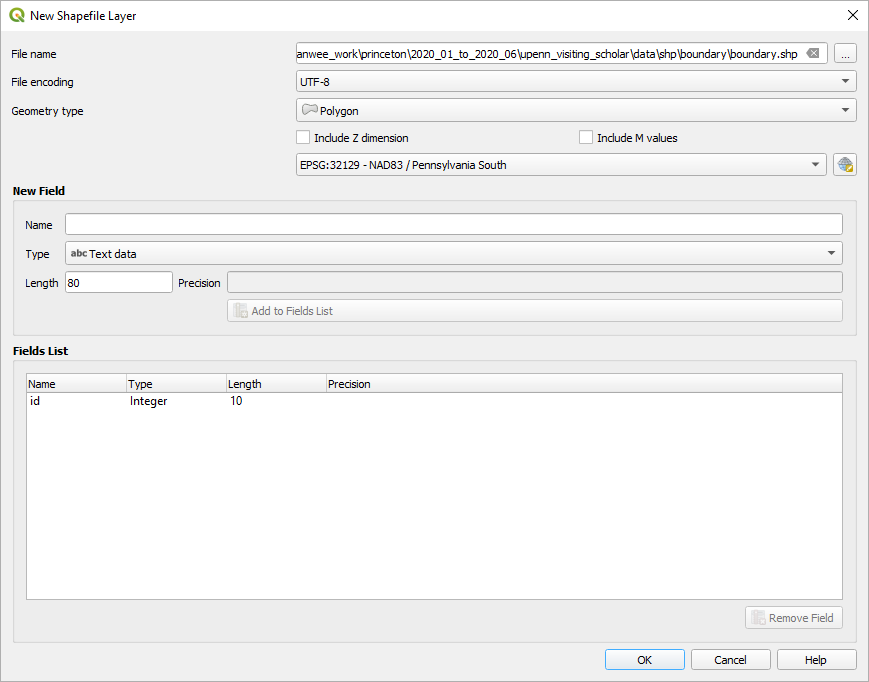869x682 pixels.
Task: Expand the Geometry type Polygon dropdown
Action: pyautogui.click(x=576, y=110)
